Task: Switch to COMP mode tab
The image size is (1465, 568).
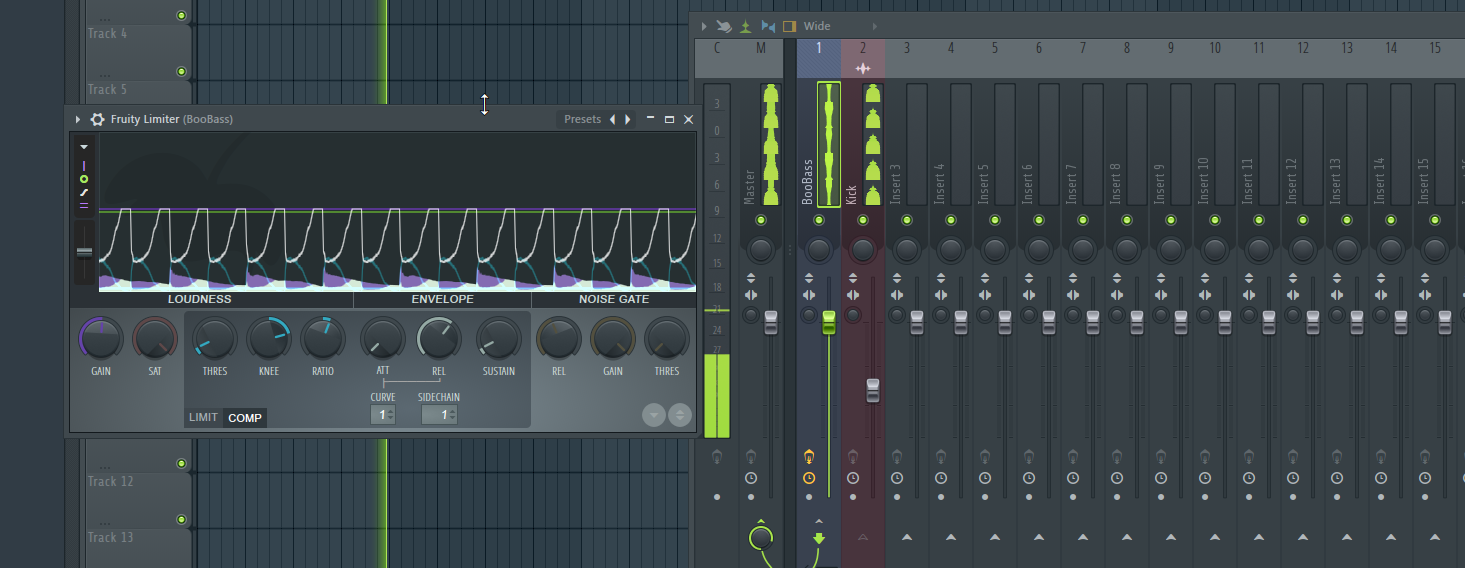Action: (245, 418)
